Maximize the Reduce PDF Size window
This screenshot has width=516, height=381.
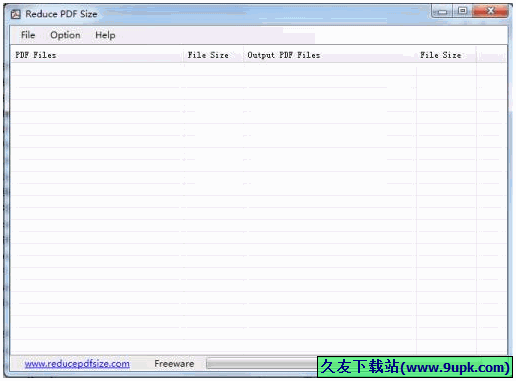(x=462, y=11)
